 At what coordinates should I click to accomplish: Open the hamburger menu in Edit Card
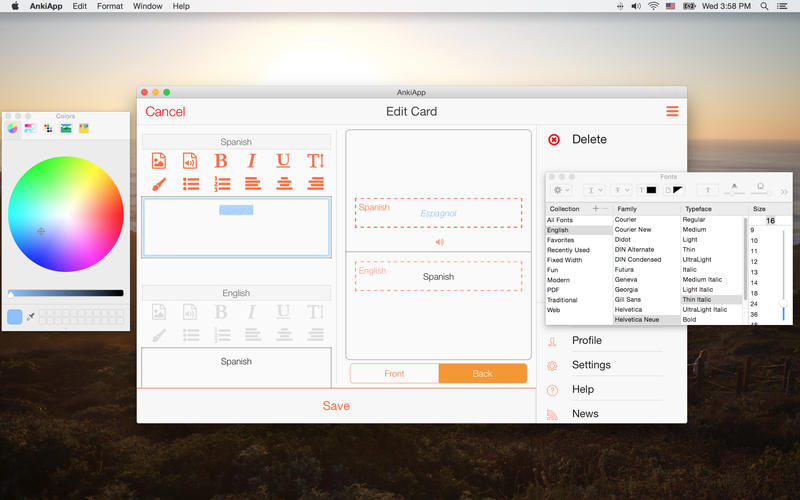click(x=672, y=111)
